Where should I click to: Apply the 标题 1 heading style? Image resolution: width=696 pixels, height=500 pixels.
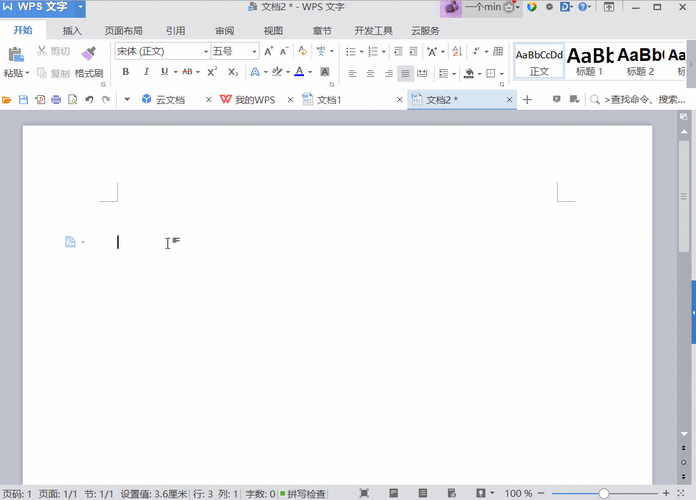point(589,60)
